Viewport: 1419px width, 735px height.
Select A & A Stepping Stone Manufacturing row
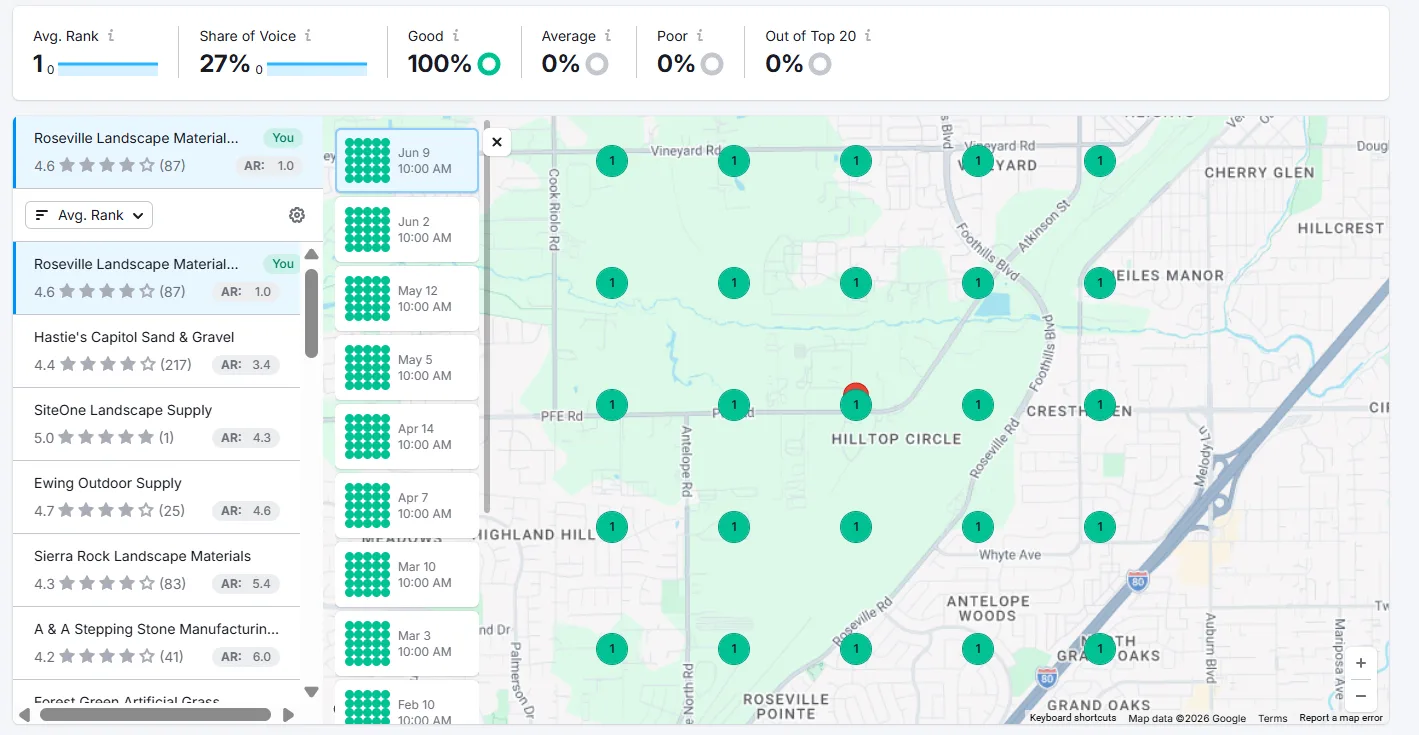[156, 643]
